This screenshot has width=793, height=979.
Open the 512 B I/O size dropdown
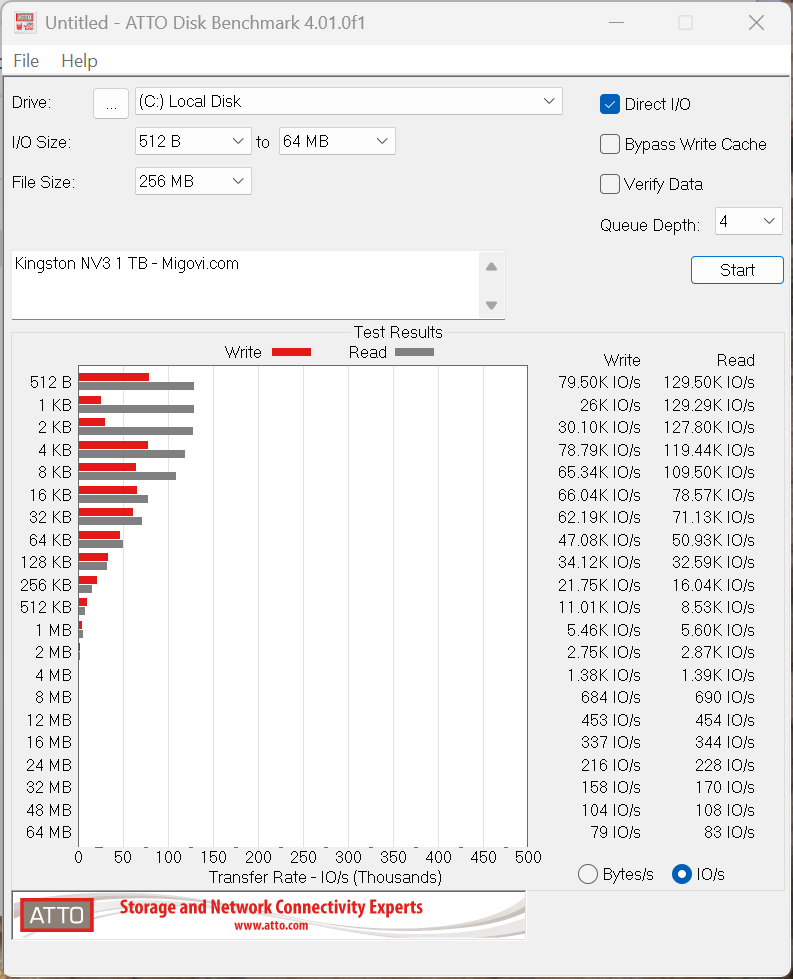pos(193,141)
